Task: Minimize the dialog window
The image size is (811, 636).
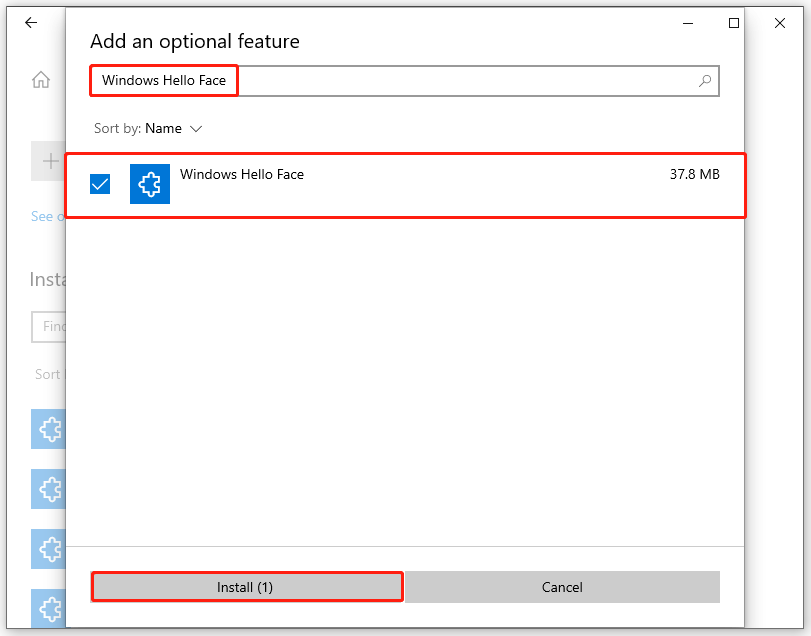Action: click(688, 23)
